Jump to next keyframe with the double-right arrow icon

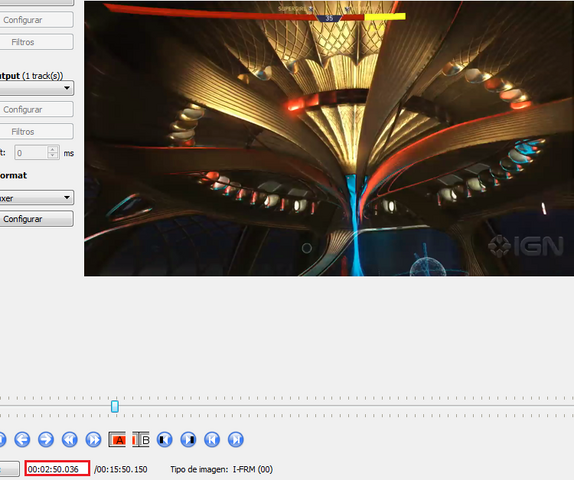93,439
